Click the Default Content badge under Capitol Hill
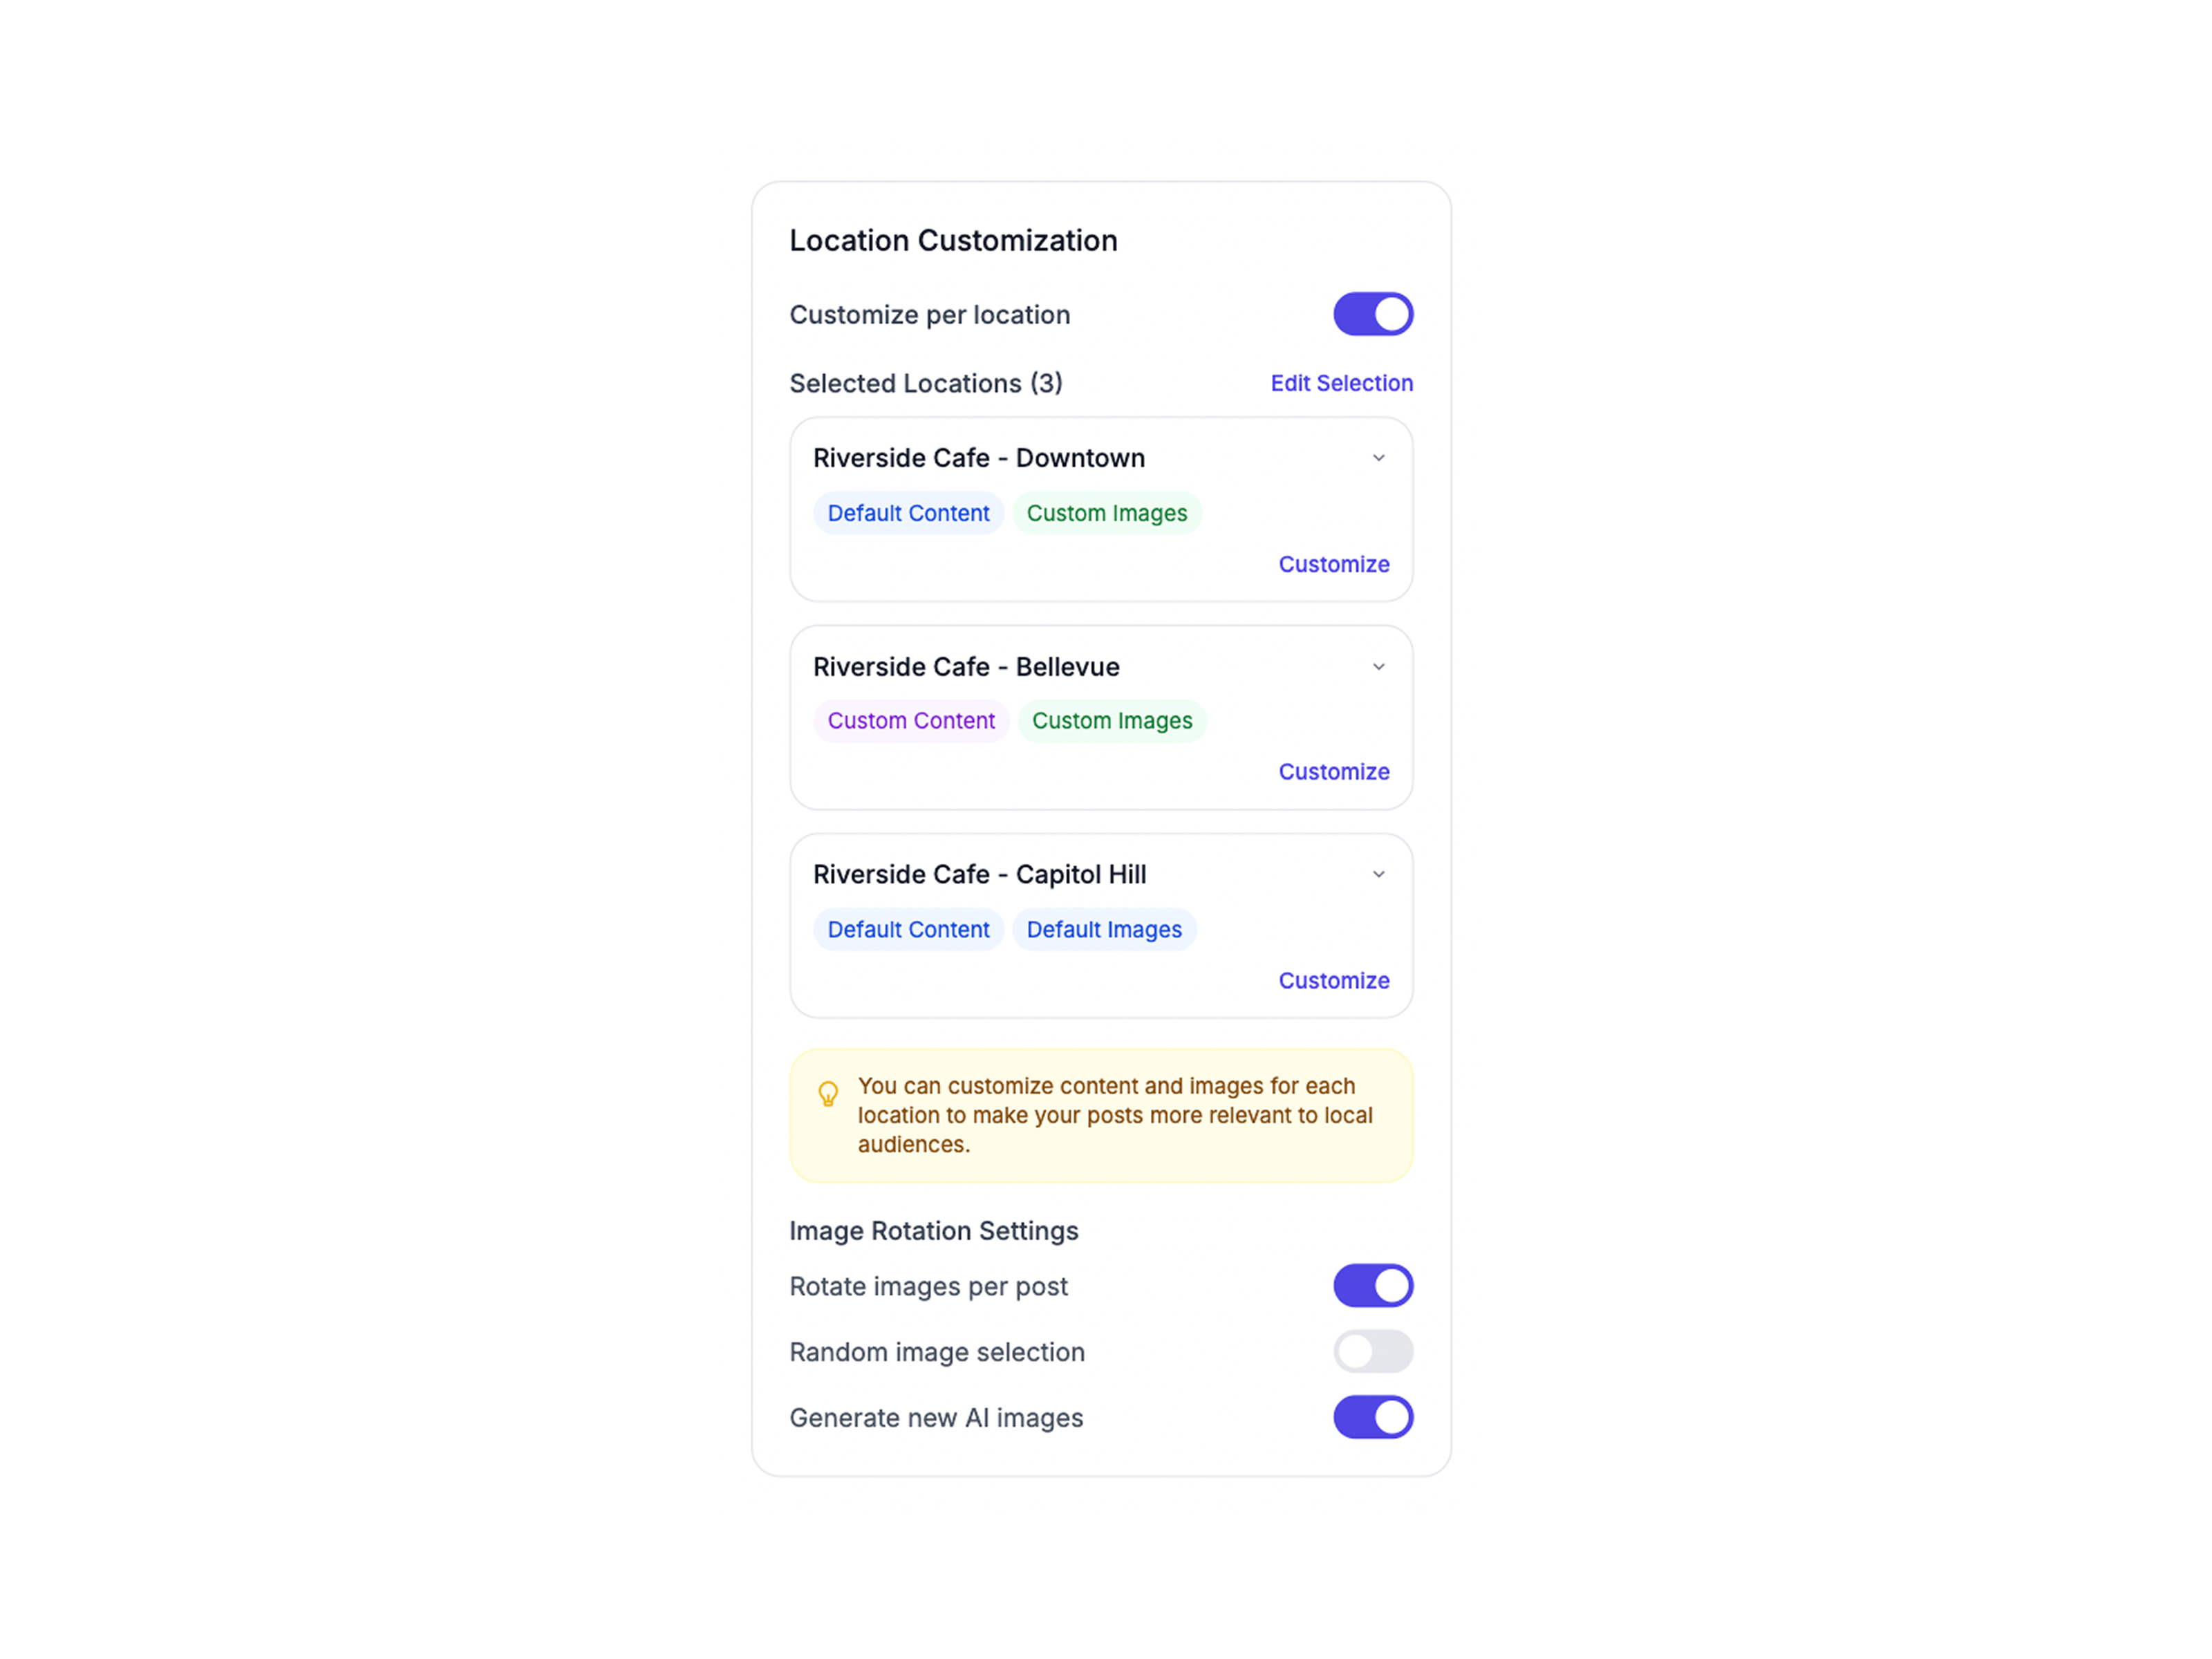The image size is (2212, 1659). click(x=908, y=929)
